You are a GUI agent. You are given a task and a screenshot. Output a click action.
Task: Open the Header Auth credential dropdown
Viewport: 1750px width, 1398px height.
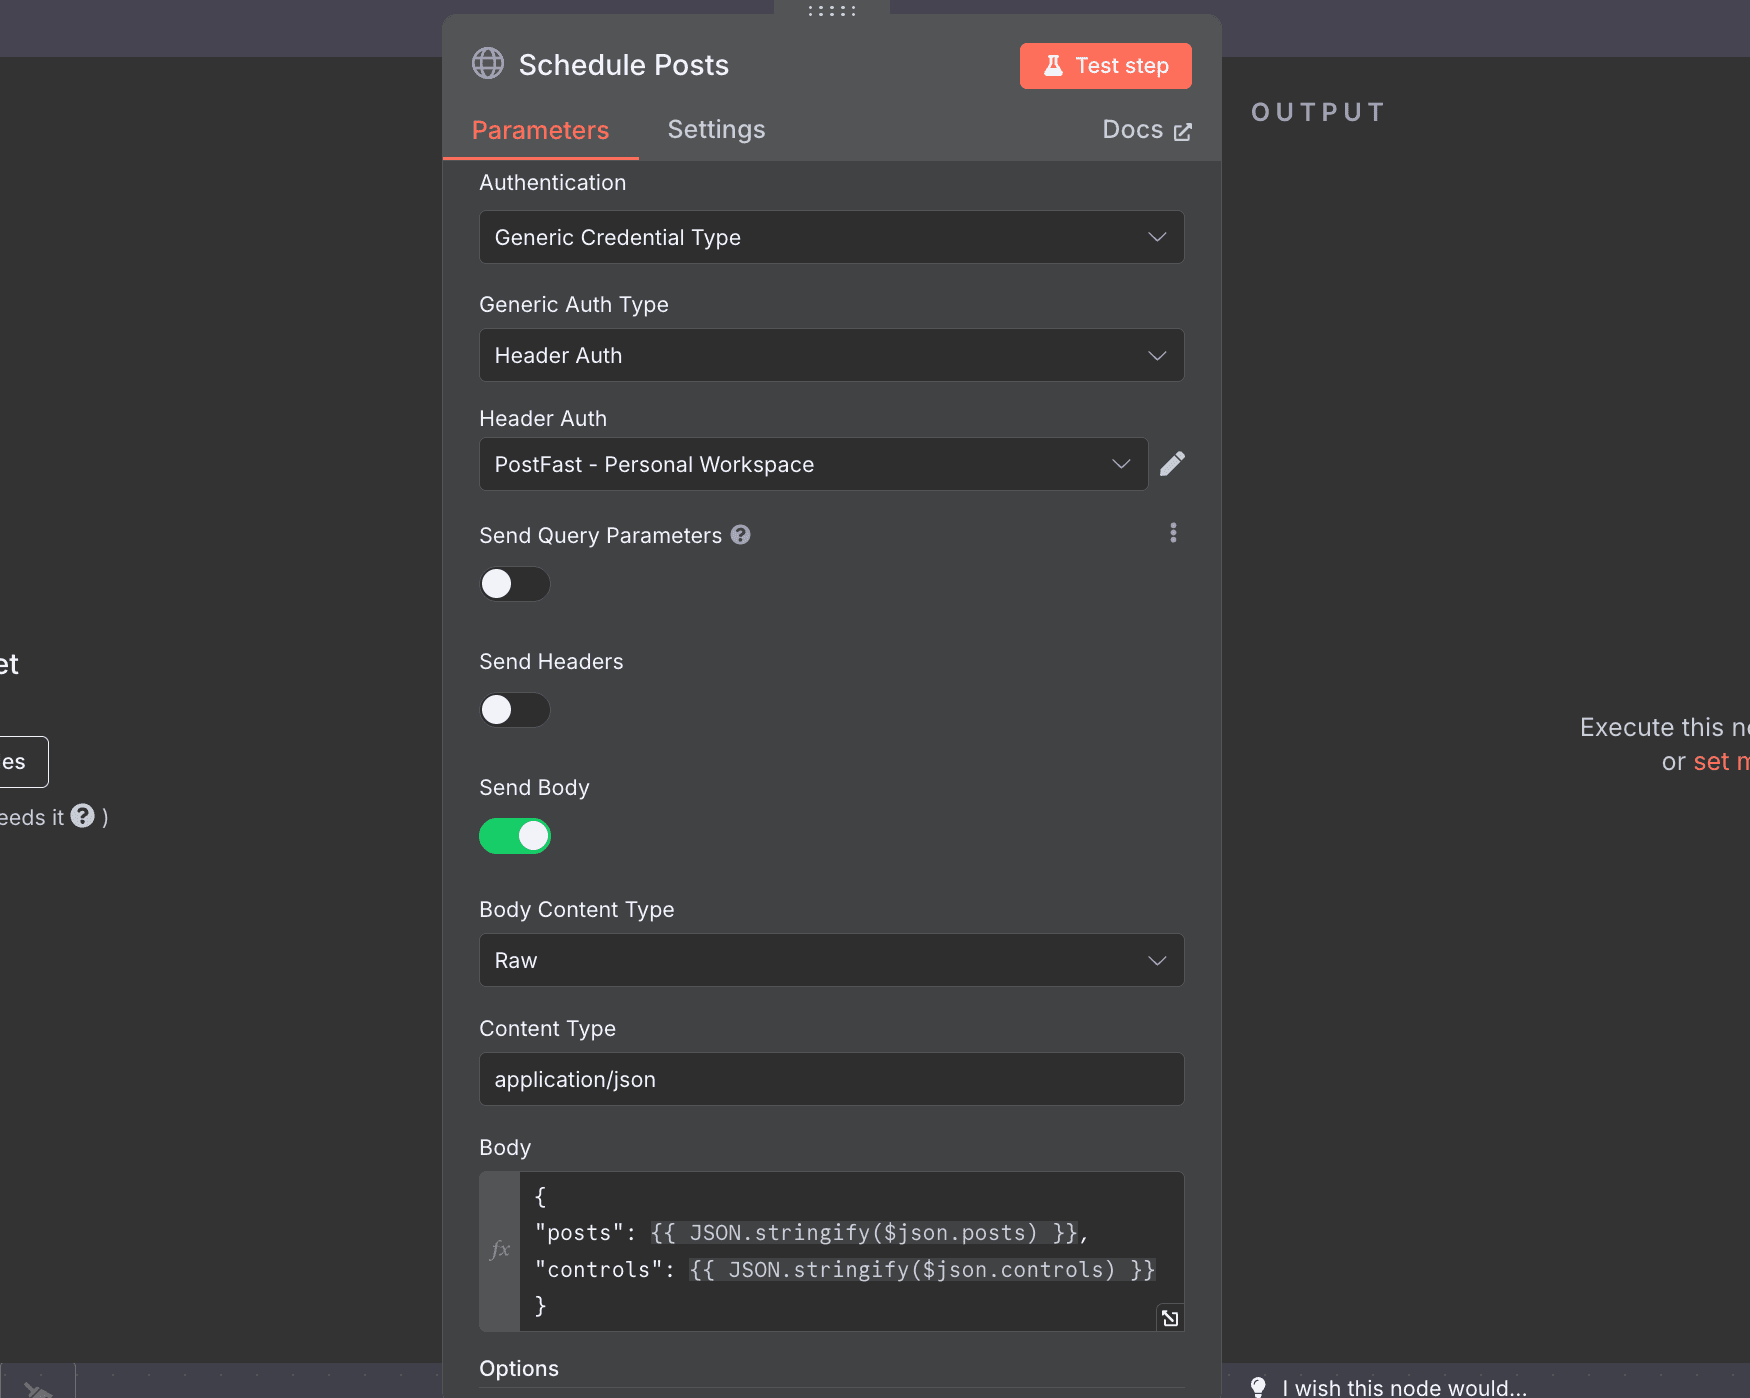(813, 464)
